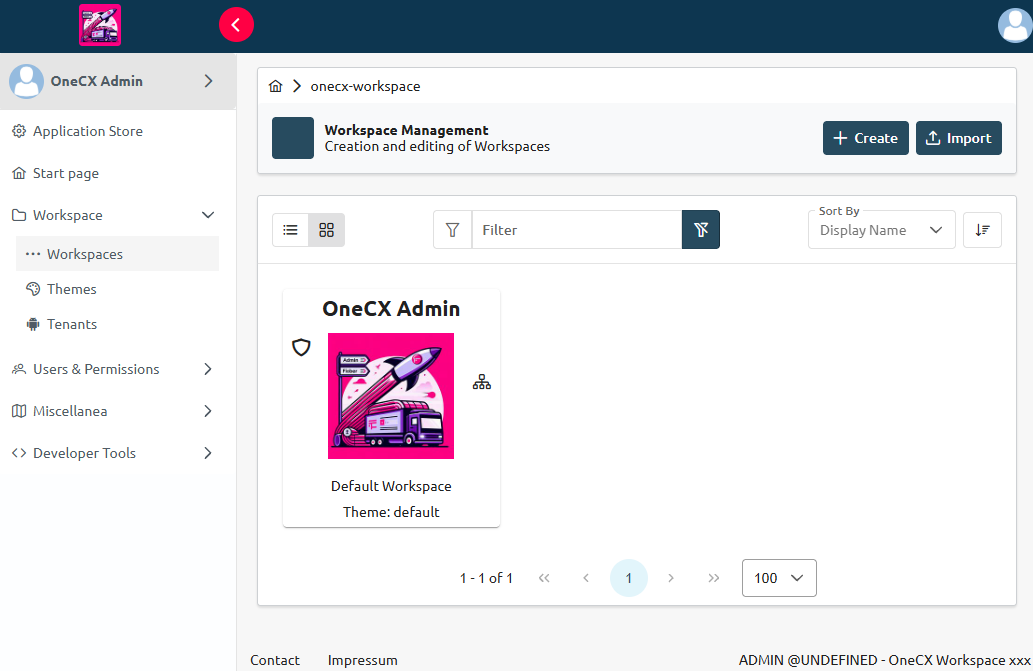Click the Create workspace button
This screenshot has height=671, width=1033.
pyautogui.click(x=865, y=138)
